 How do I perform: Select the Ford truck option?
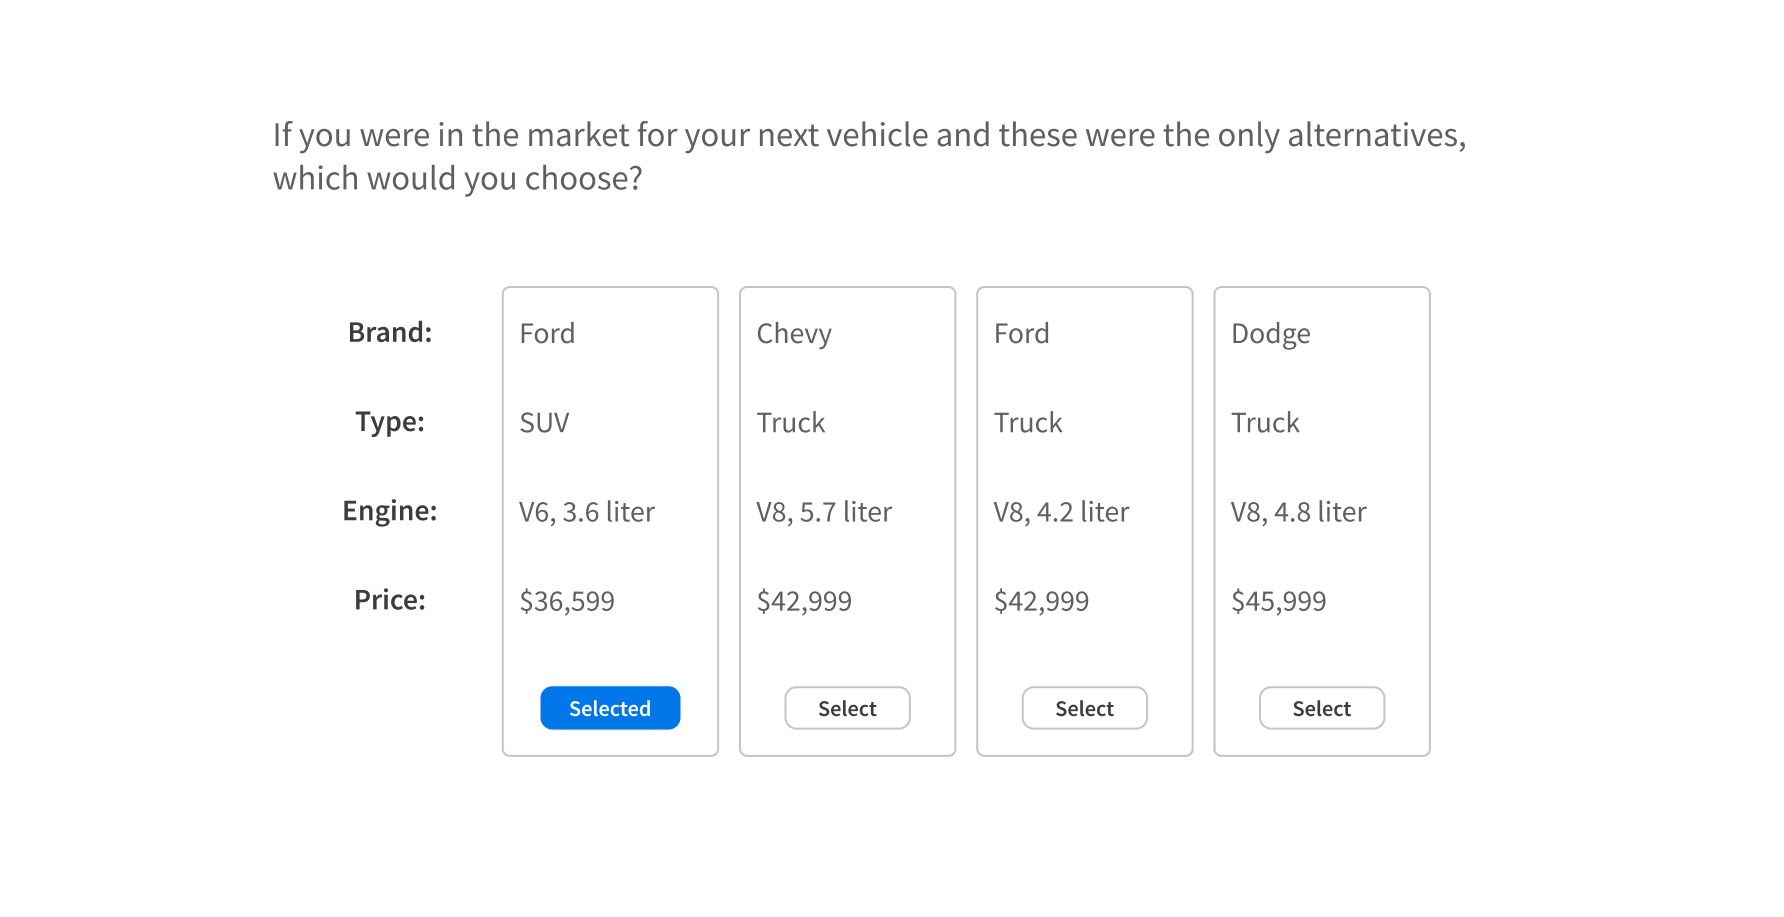1084,708
